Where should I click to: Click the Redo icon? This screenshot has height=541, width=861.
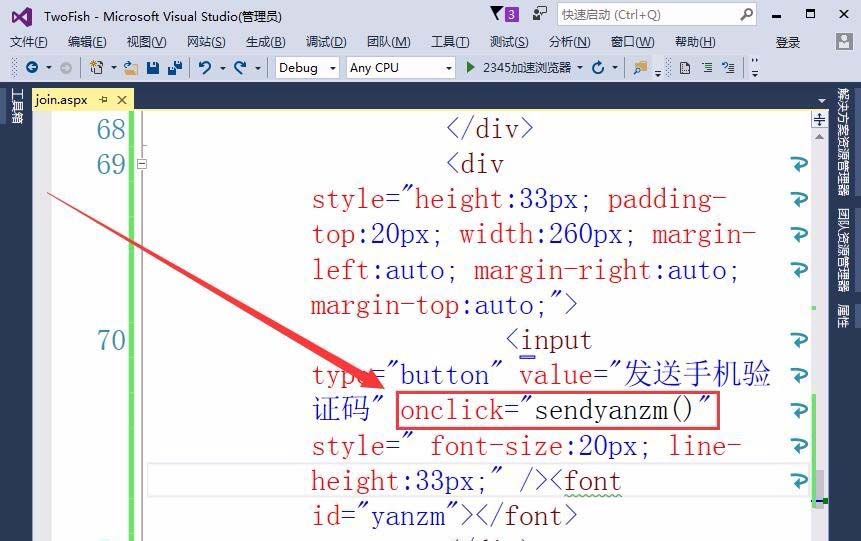point(240,68)
